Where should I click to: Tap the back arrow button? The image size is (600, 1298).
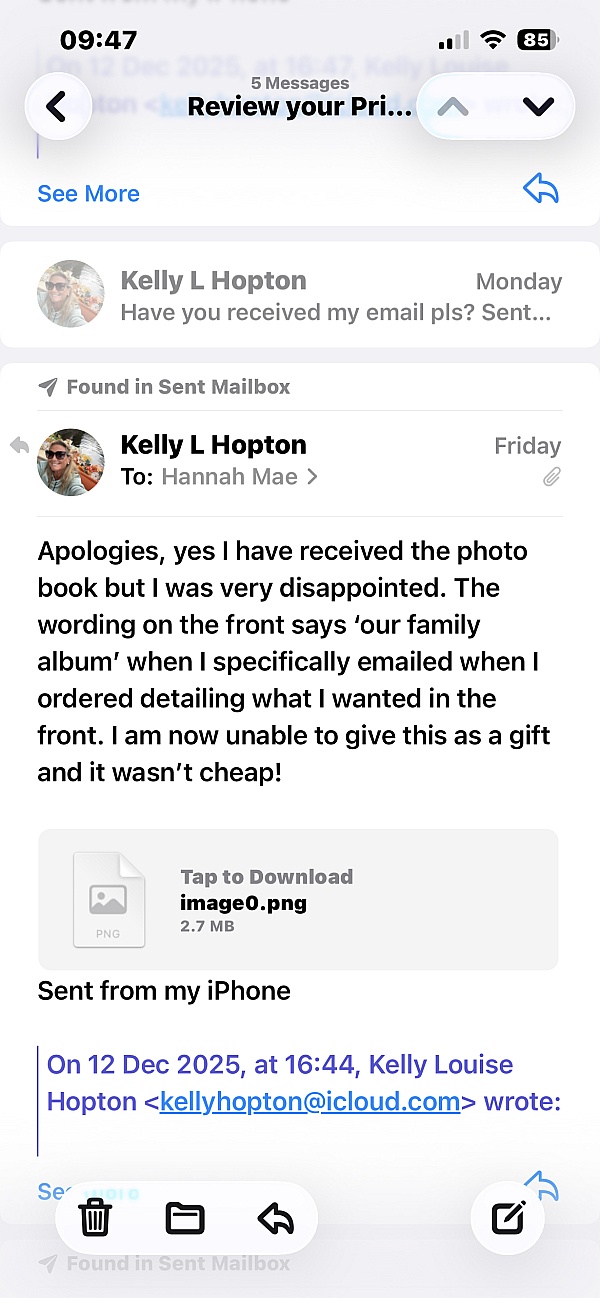57,106
